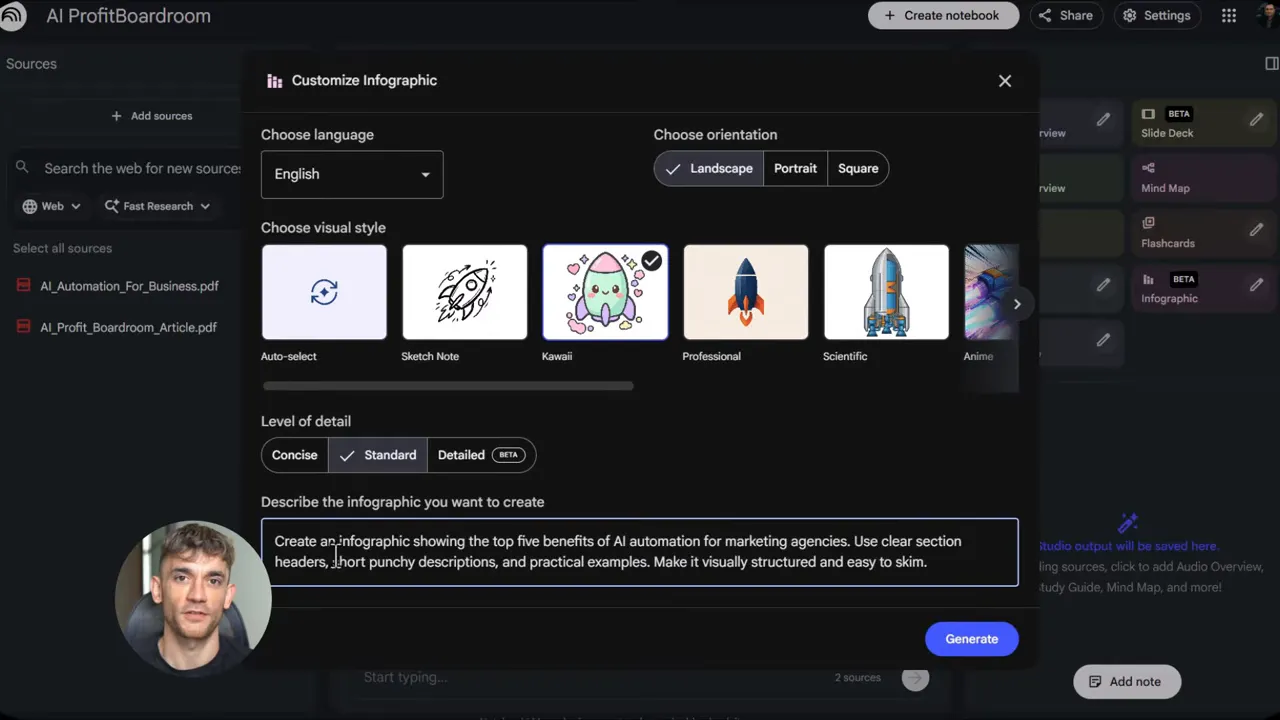Select the AI_Automation_For_Business.pdf source

pyautogui.click(x=129, y=286)
